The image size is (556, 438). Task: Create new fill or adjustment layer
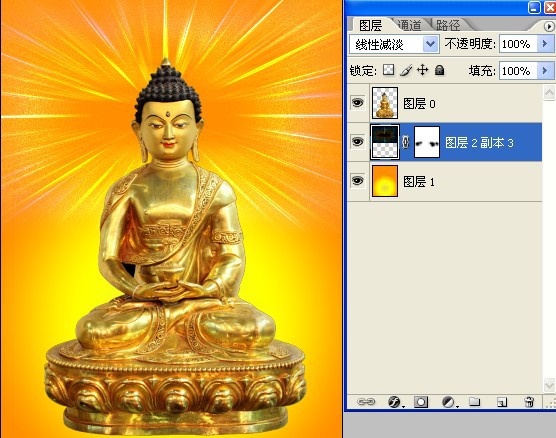coord(449,402)
